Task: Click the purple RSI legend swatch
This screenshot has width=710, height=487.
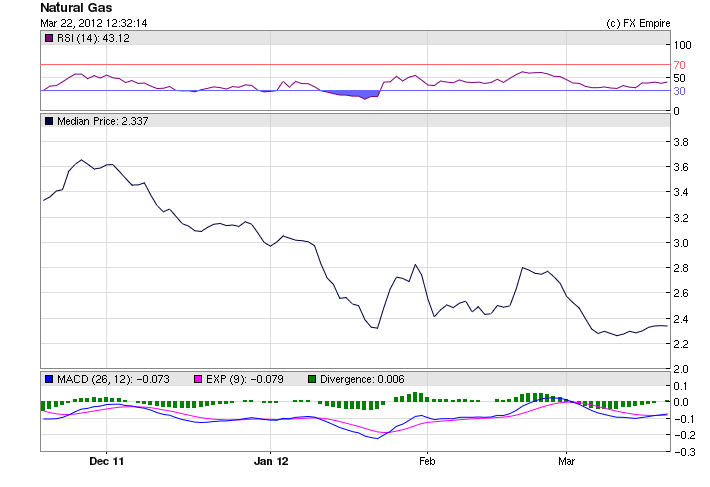Action: click(49, 38)
